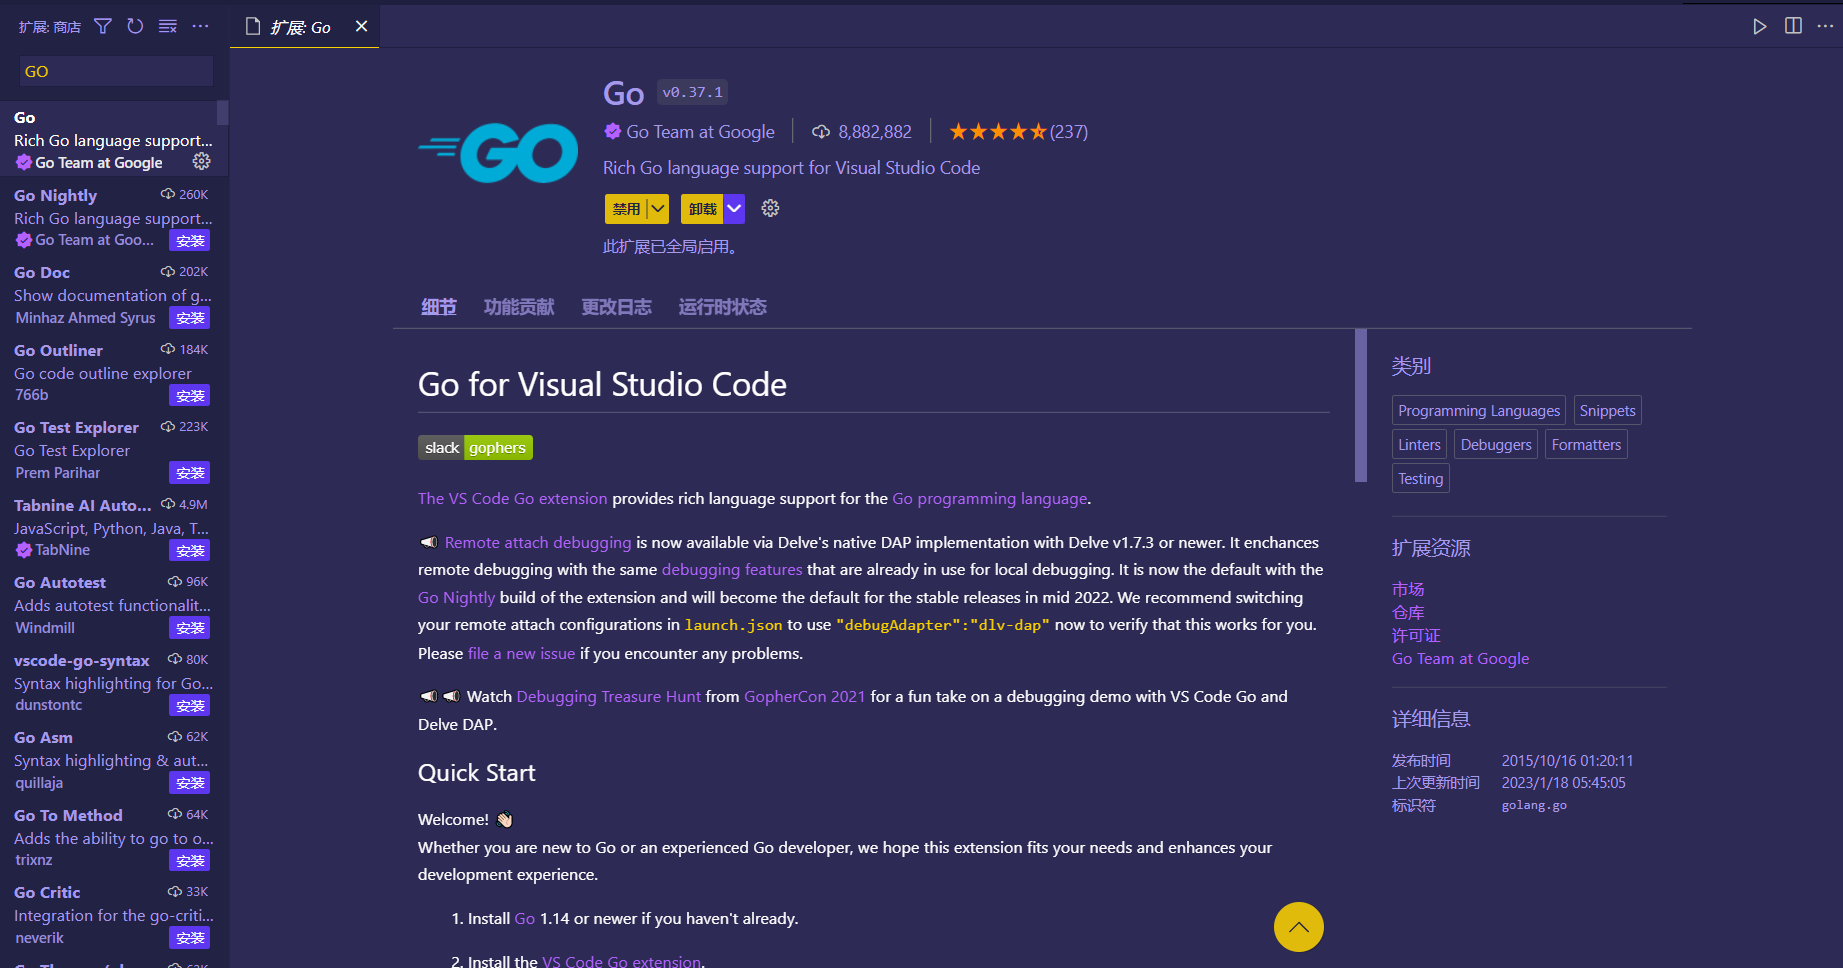The image size is (1843, 968).
Task: Click the yellow scroll-to-top button
Action: pyautogui.click(x=1299, y=927)
